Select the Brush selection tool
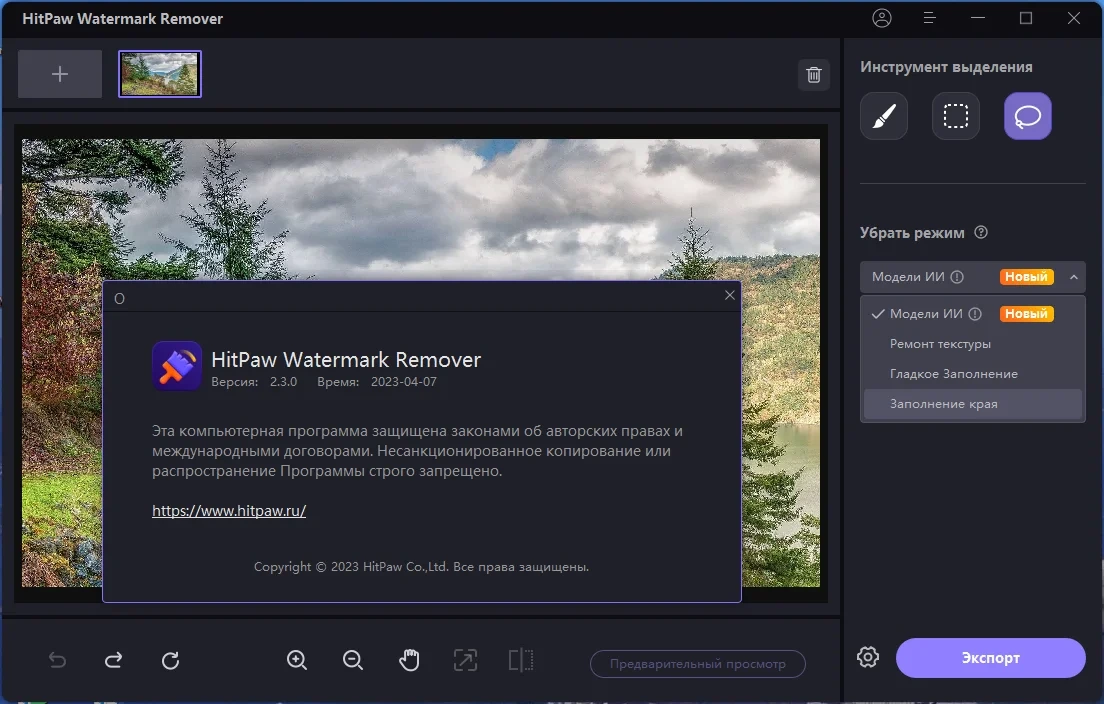Screen dimensions: 1104x704 tap(884, 116)
